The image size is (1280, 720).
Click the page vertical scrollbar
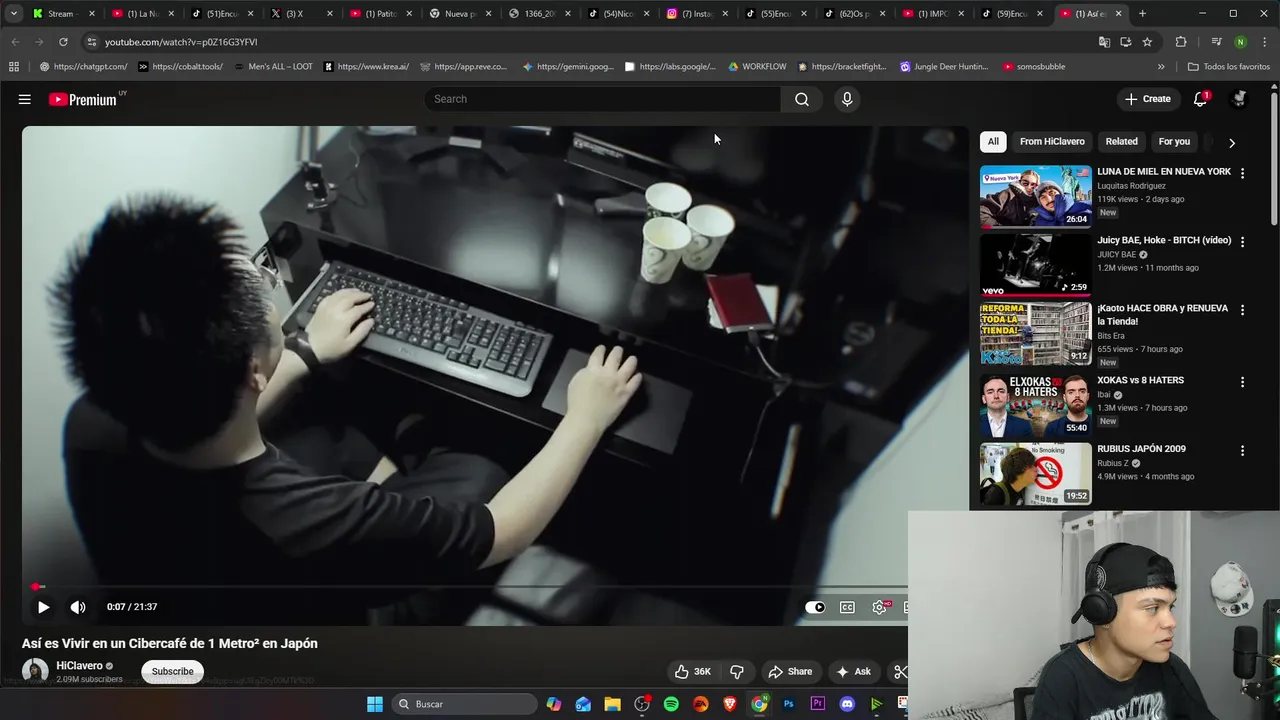(x=1274, y=160)
